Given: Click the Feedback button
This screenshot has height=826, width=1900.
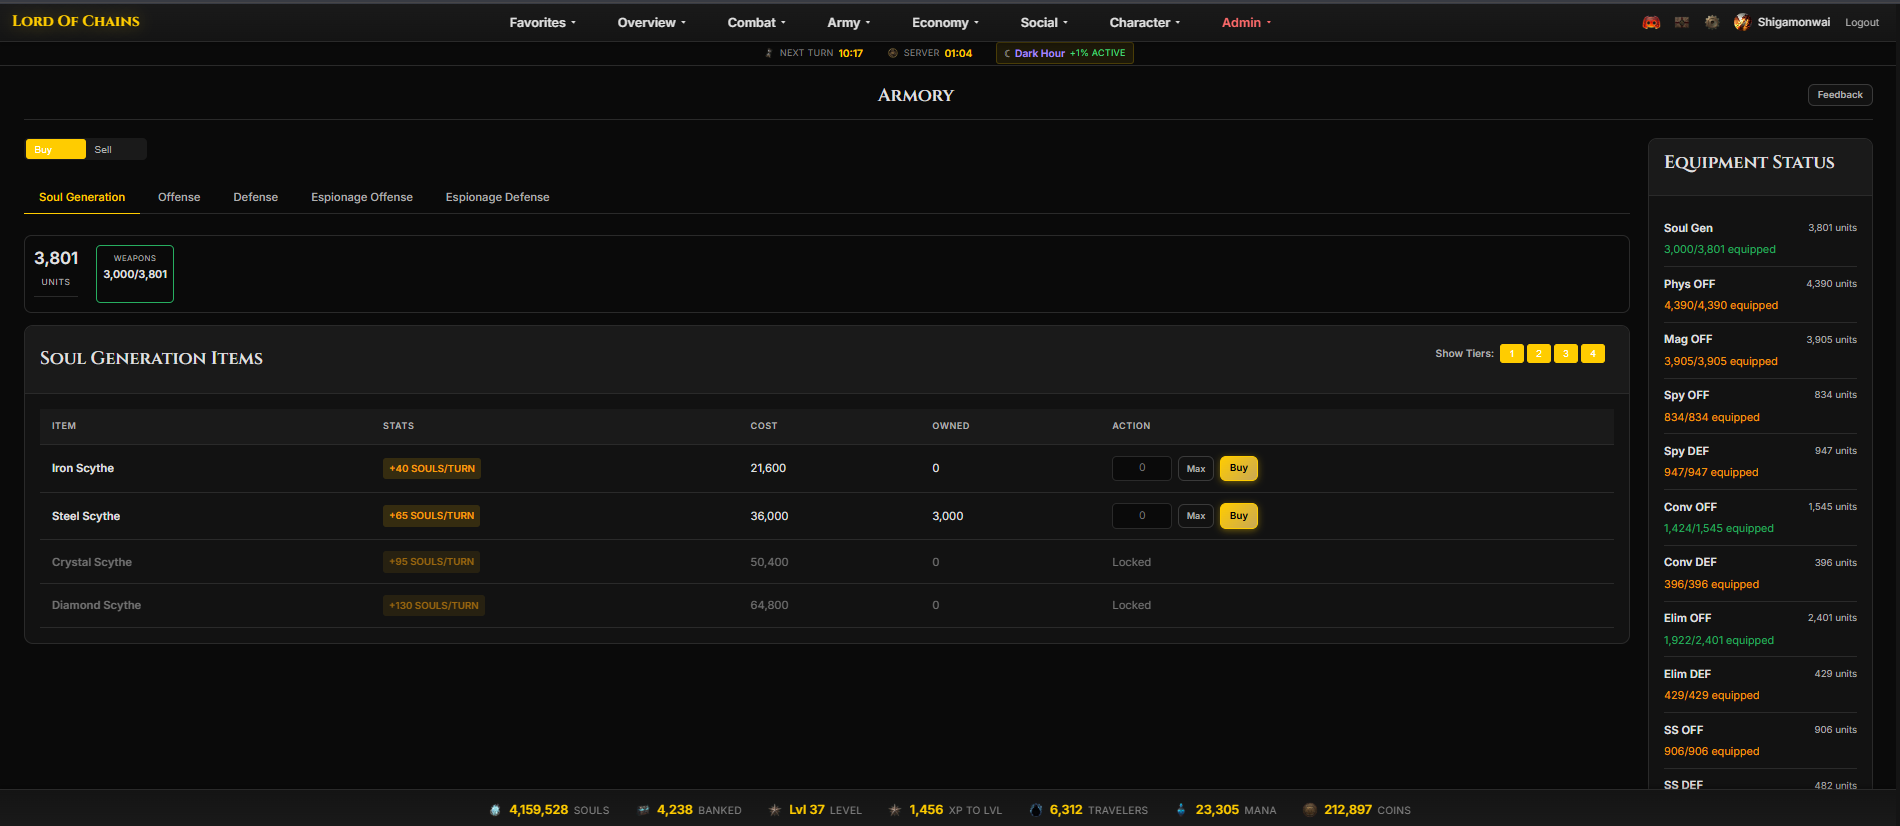Looking at the screenshot, I should pos(1839,95).
